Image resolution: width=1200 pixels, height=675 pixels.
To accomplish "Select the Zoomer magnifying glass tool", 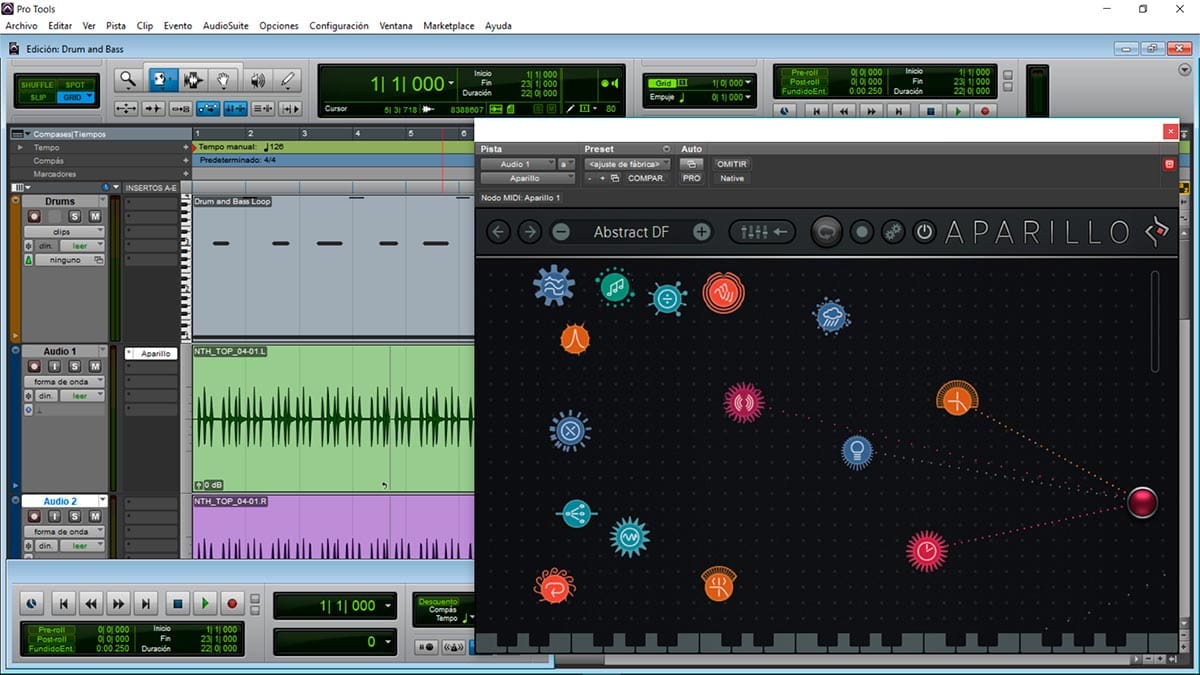I will (x=128, y=80).
